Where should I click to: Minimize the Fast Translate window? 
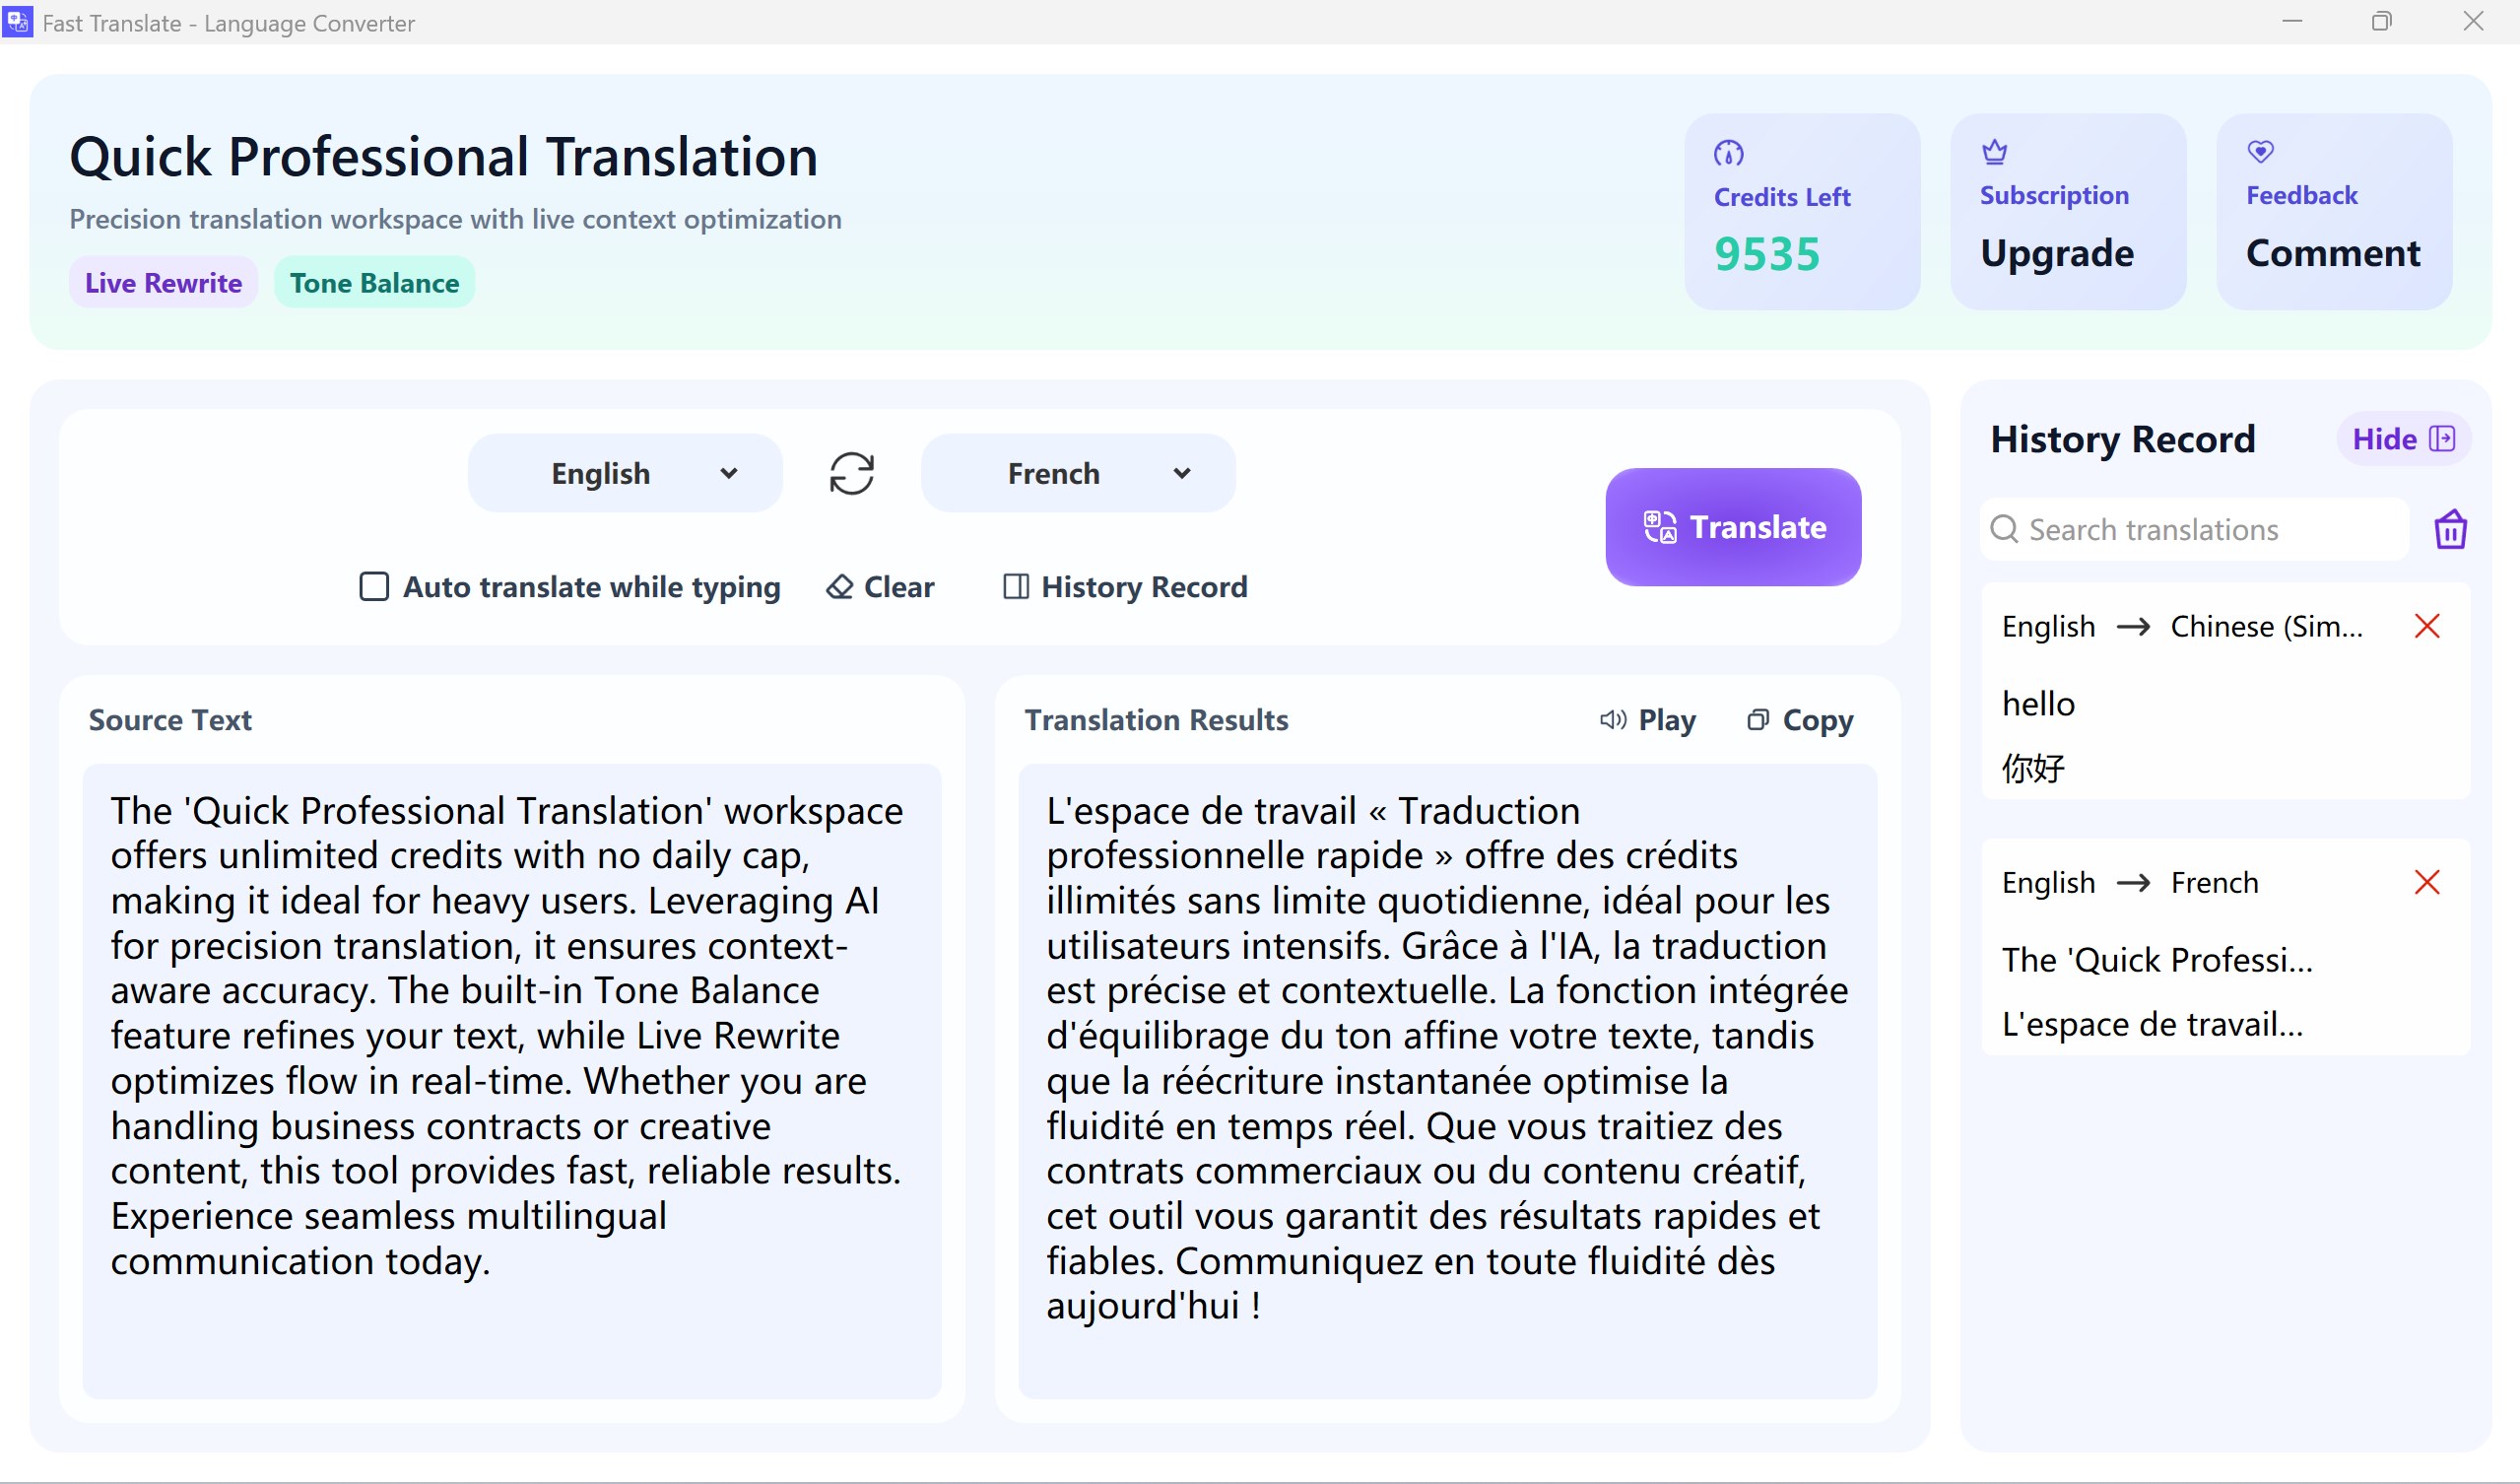tap(2292, 21)
